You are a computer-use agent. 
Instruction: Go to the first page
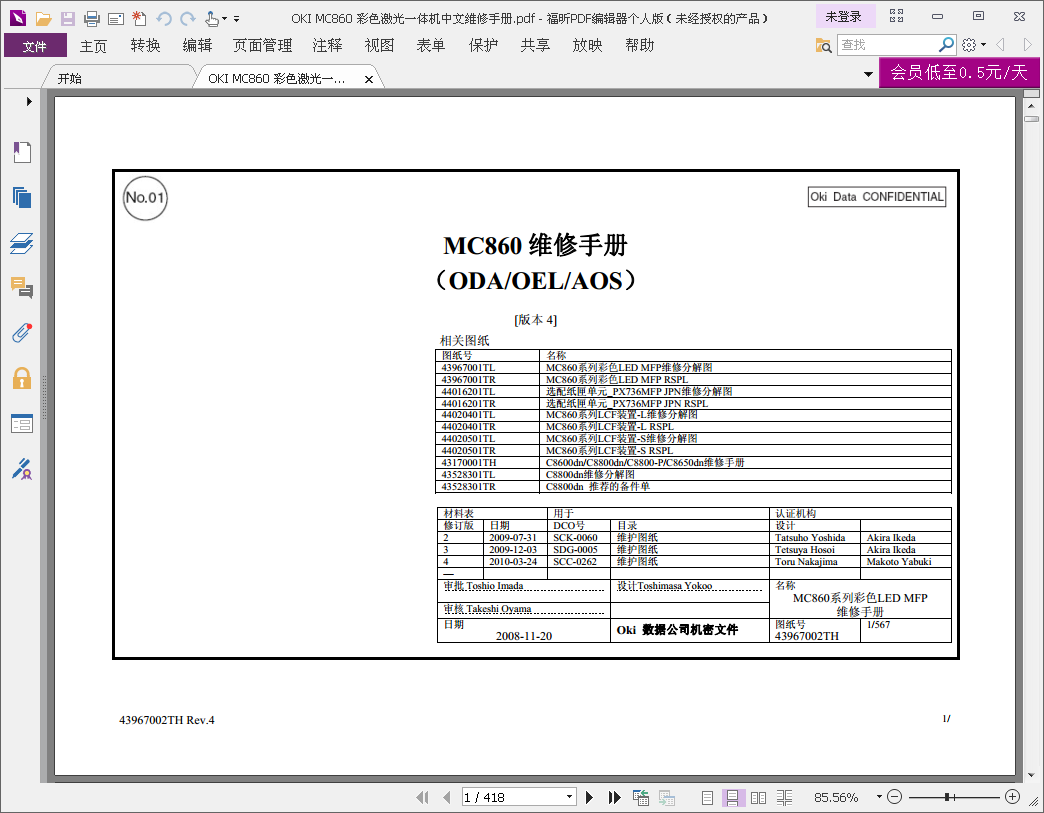422,797
